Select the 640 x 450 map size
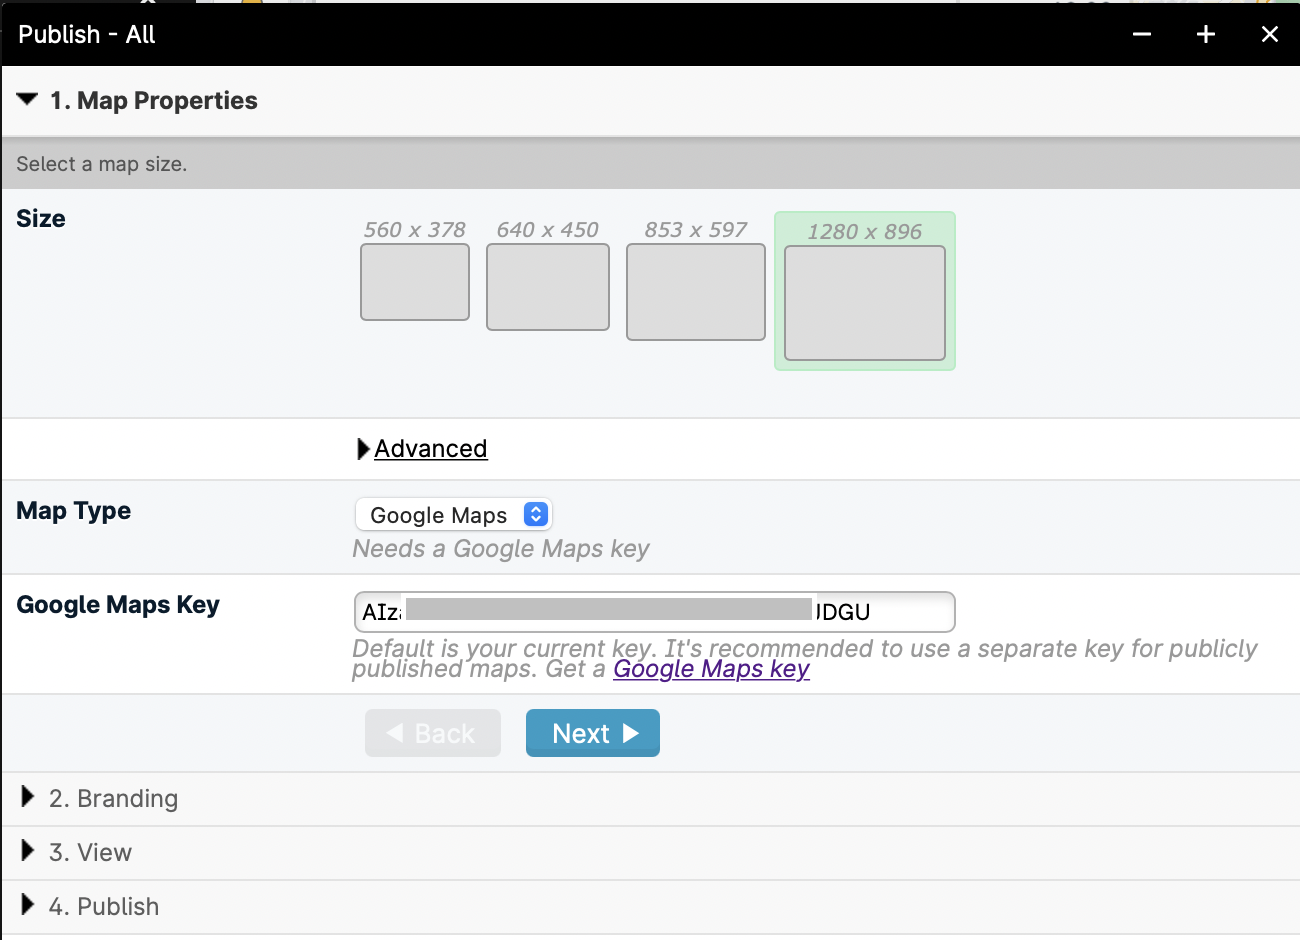The width and height of the screenshot is (1300, 940). [548, 286]
